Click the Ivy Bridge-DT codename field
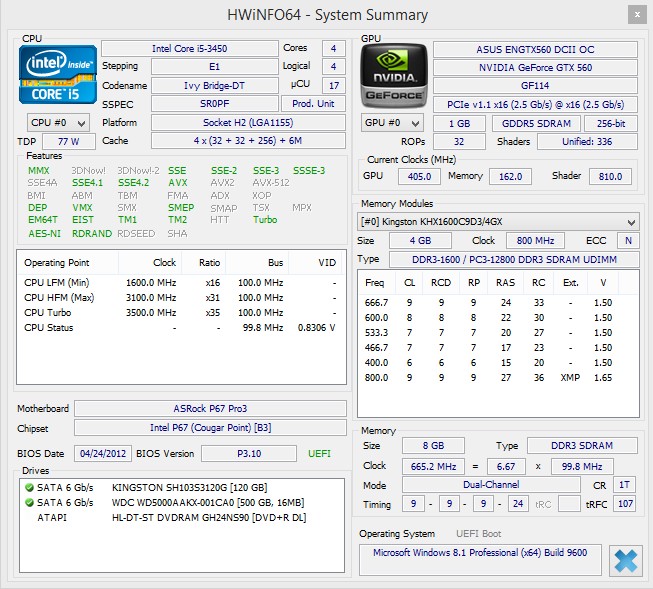 [x=214, y=86]
